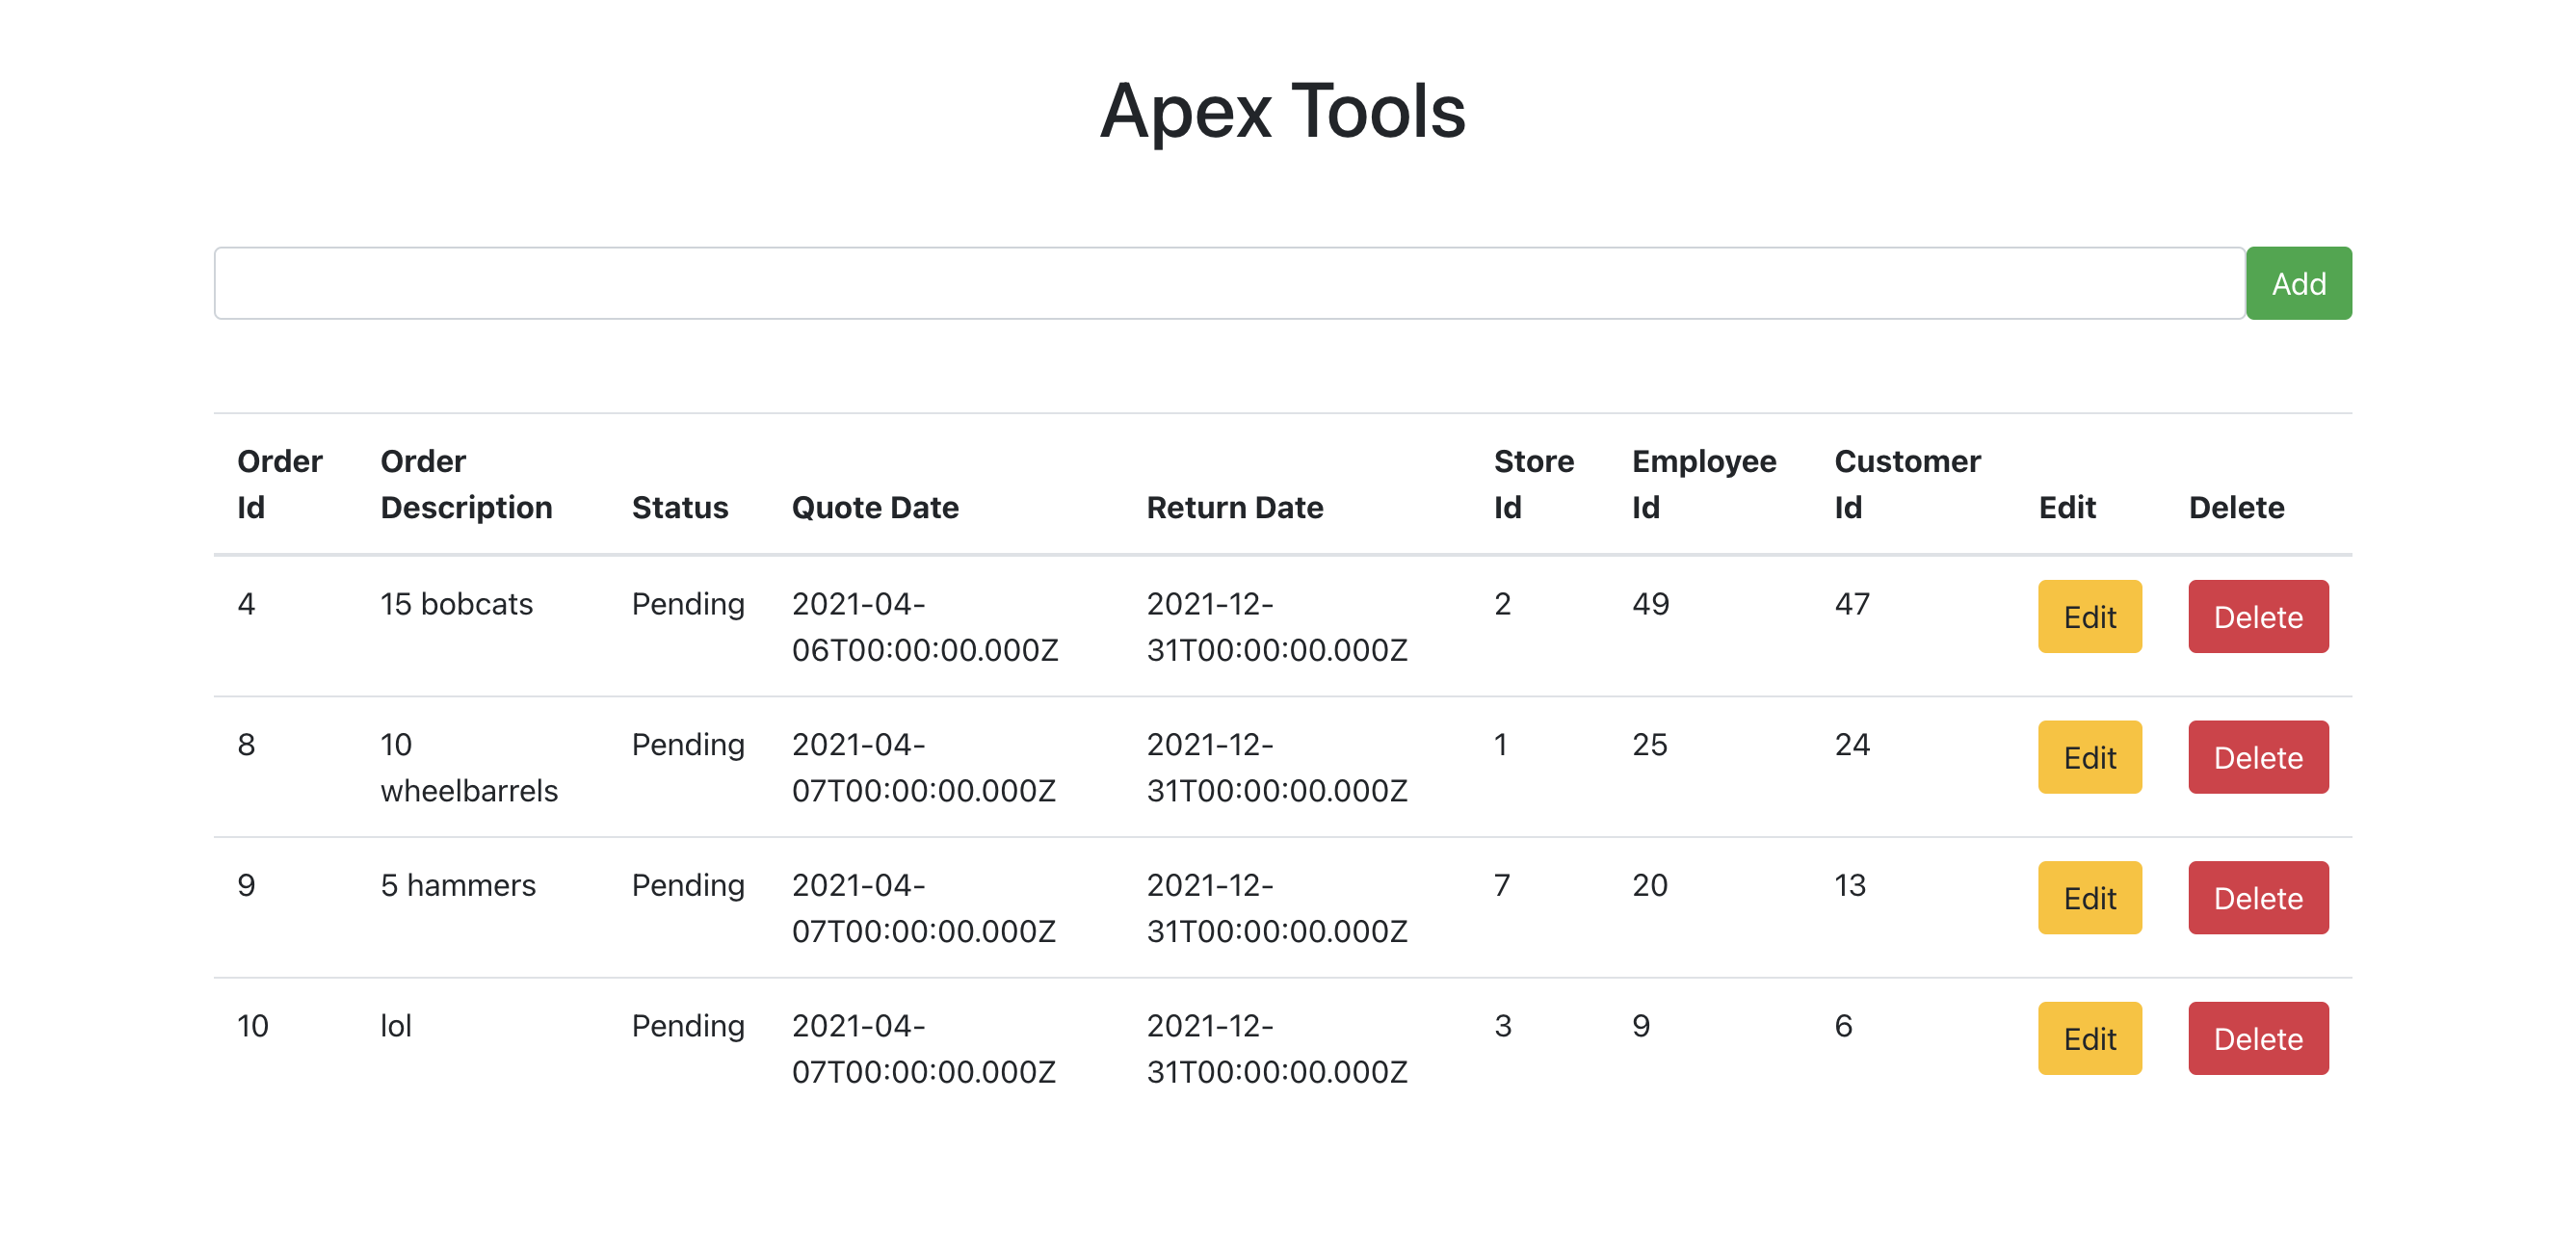Screen dimensions: 2576x1258
Task: Click the green Add button
Action: coord(2297,283)
